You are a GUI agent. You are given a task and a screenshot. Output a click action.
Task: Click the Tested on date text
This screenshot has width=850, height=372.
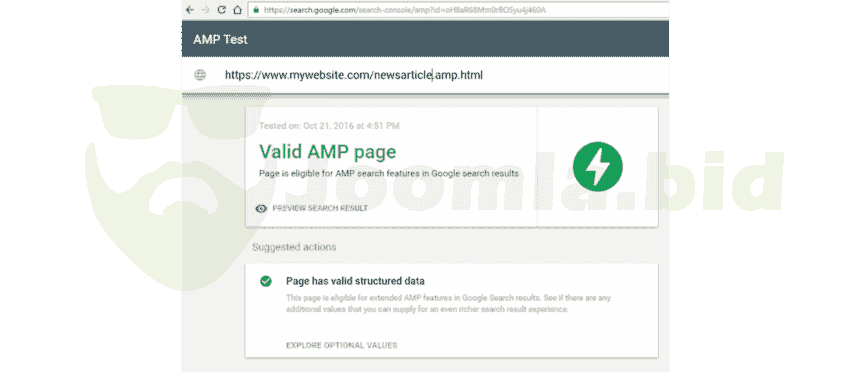click(329, 126)
